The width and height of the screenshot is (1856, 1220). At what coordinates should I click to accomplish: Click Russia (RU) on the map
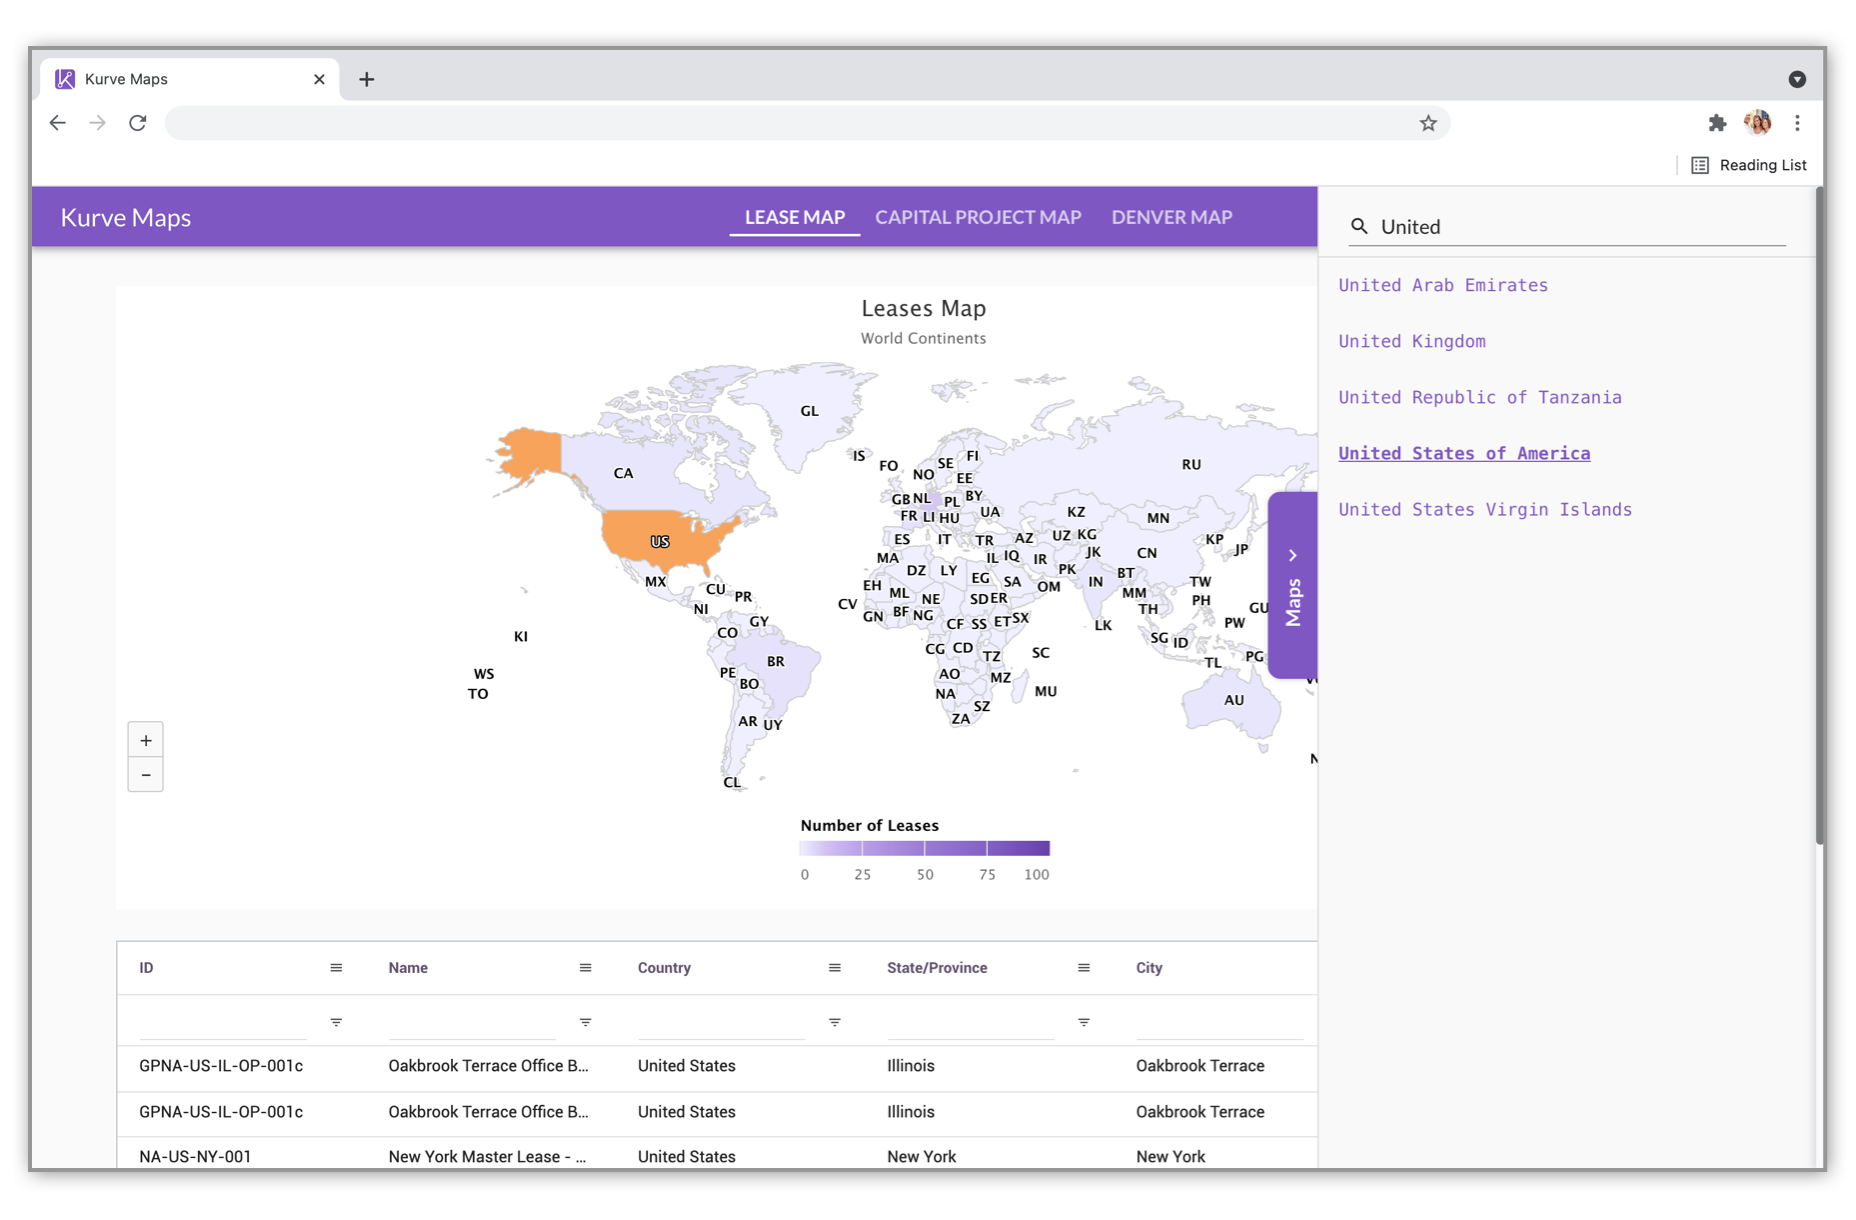coord(1191,464)
